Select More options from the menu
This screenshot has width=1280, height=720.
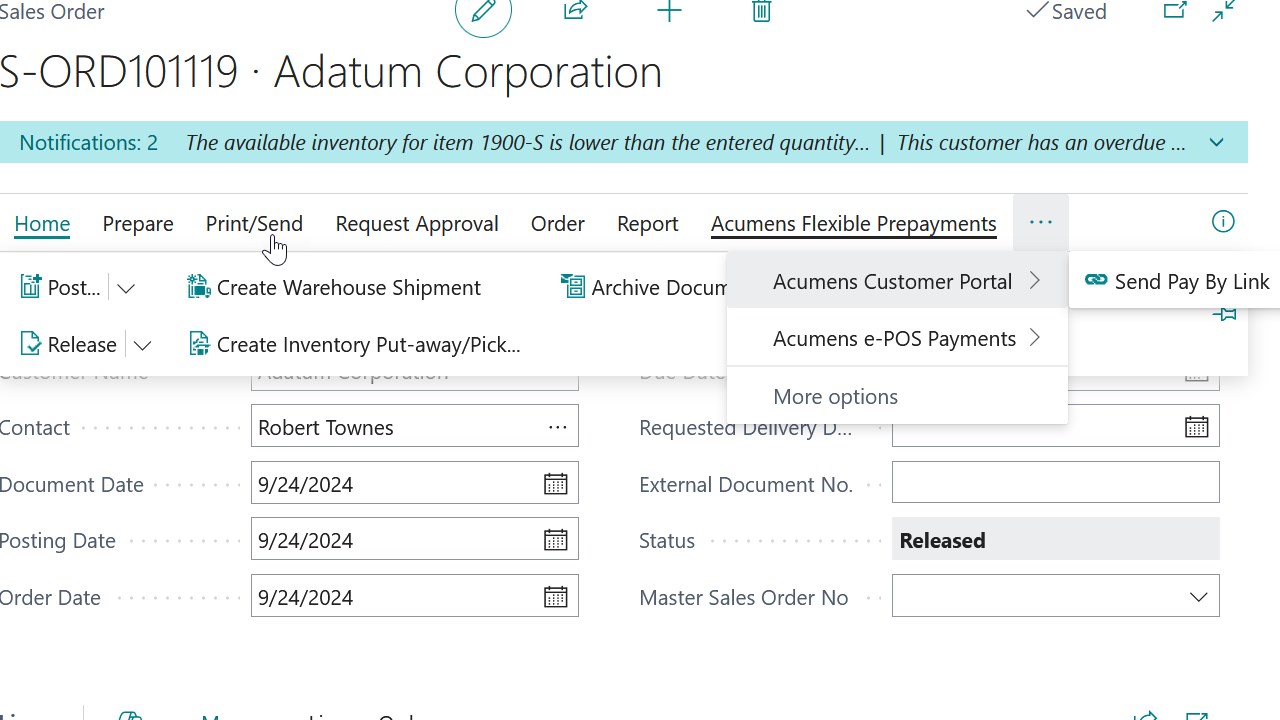(835, 396)
